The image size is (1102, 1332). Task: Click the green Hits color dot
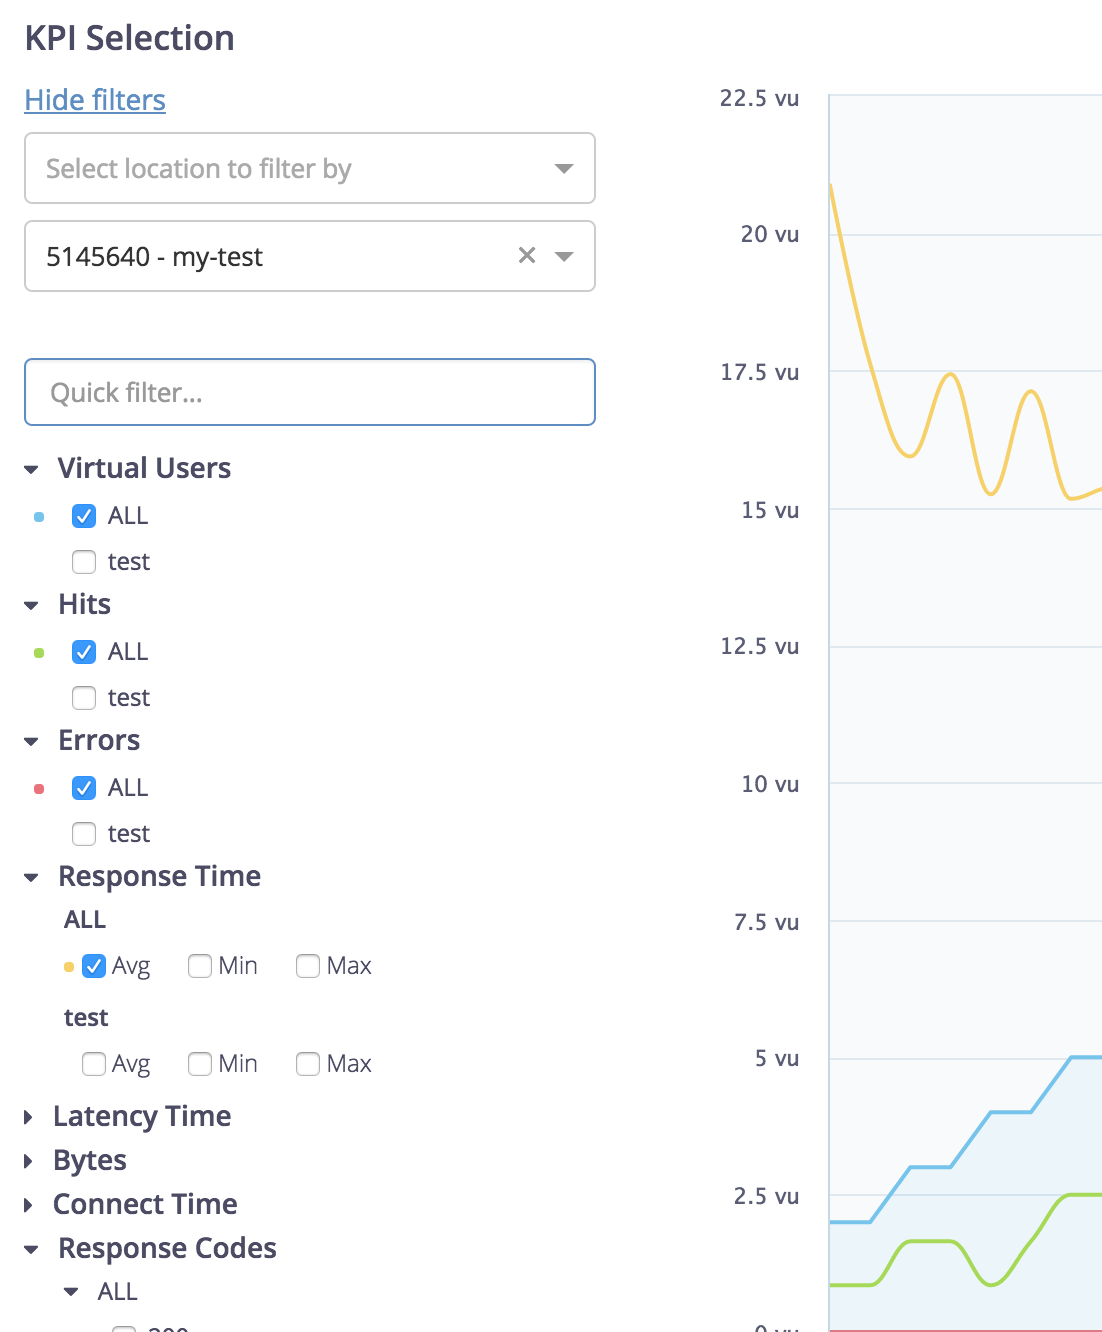(39, 653)
